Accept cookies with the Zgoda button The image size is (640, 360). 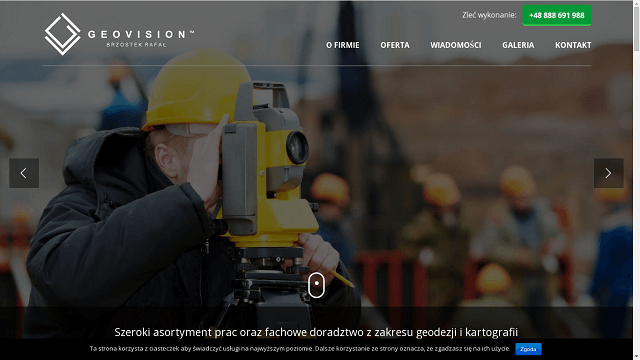click(x=528, y=349)
